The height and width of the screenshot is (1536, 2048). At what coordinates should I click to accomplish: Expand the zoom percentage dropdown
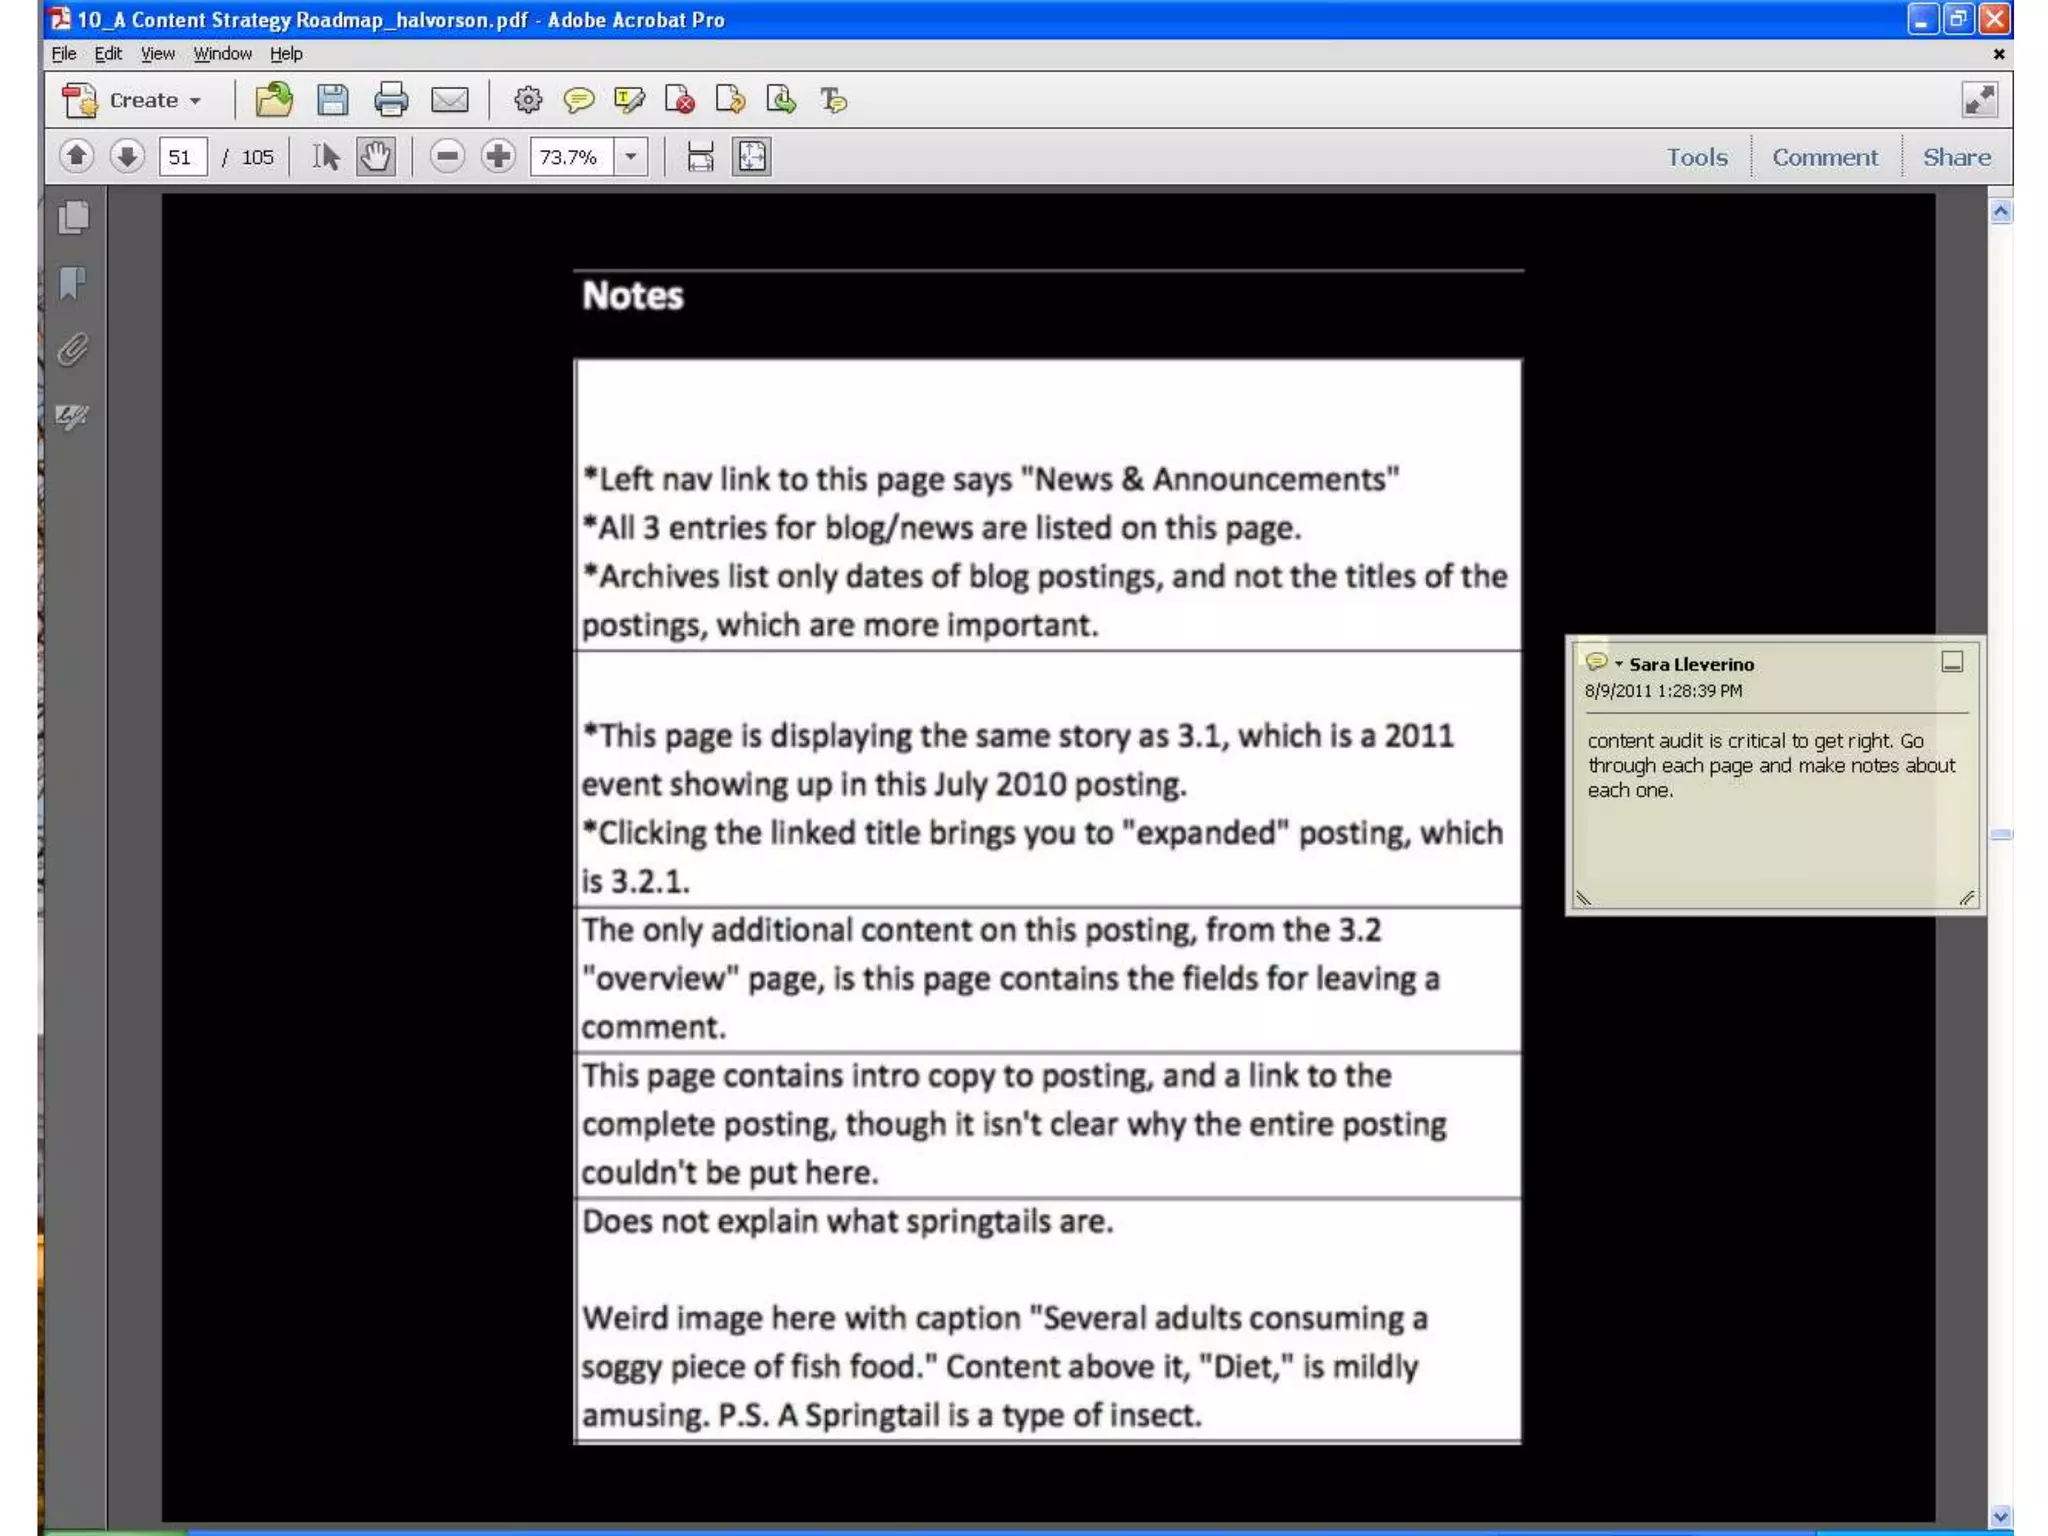[x=631, y=157]
